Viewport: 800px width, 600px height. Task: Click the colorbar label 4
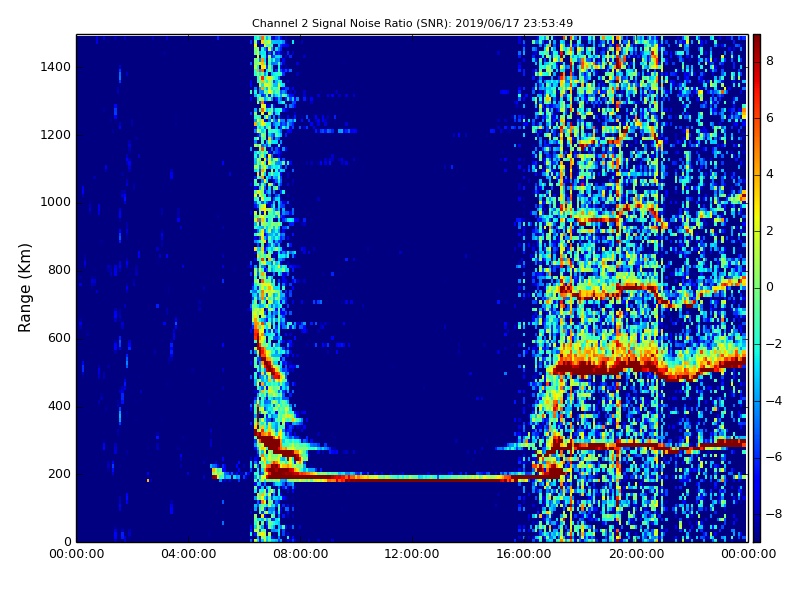770,174
